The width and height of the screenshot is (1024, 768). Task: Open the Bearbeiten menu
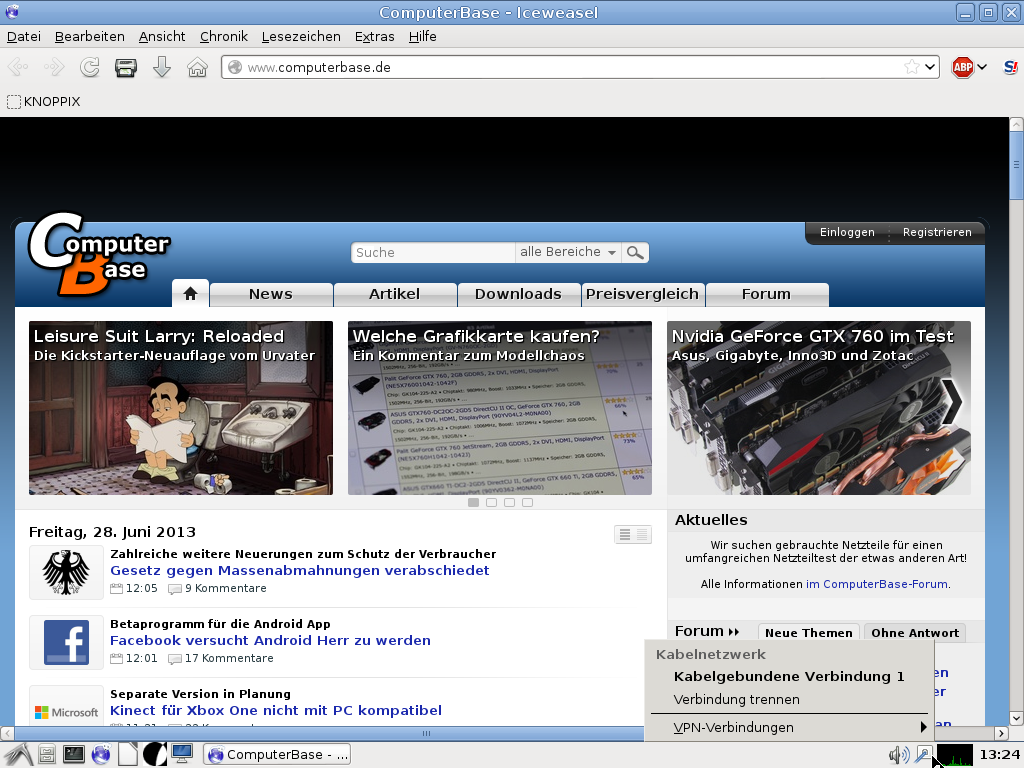(x=89, y=37)
